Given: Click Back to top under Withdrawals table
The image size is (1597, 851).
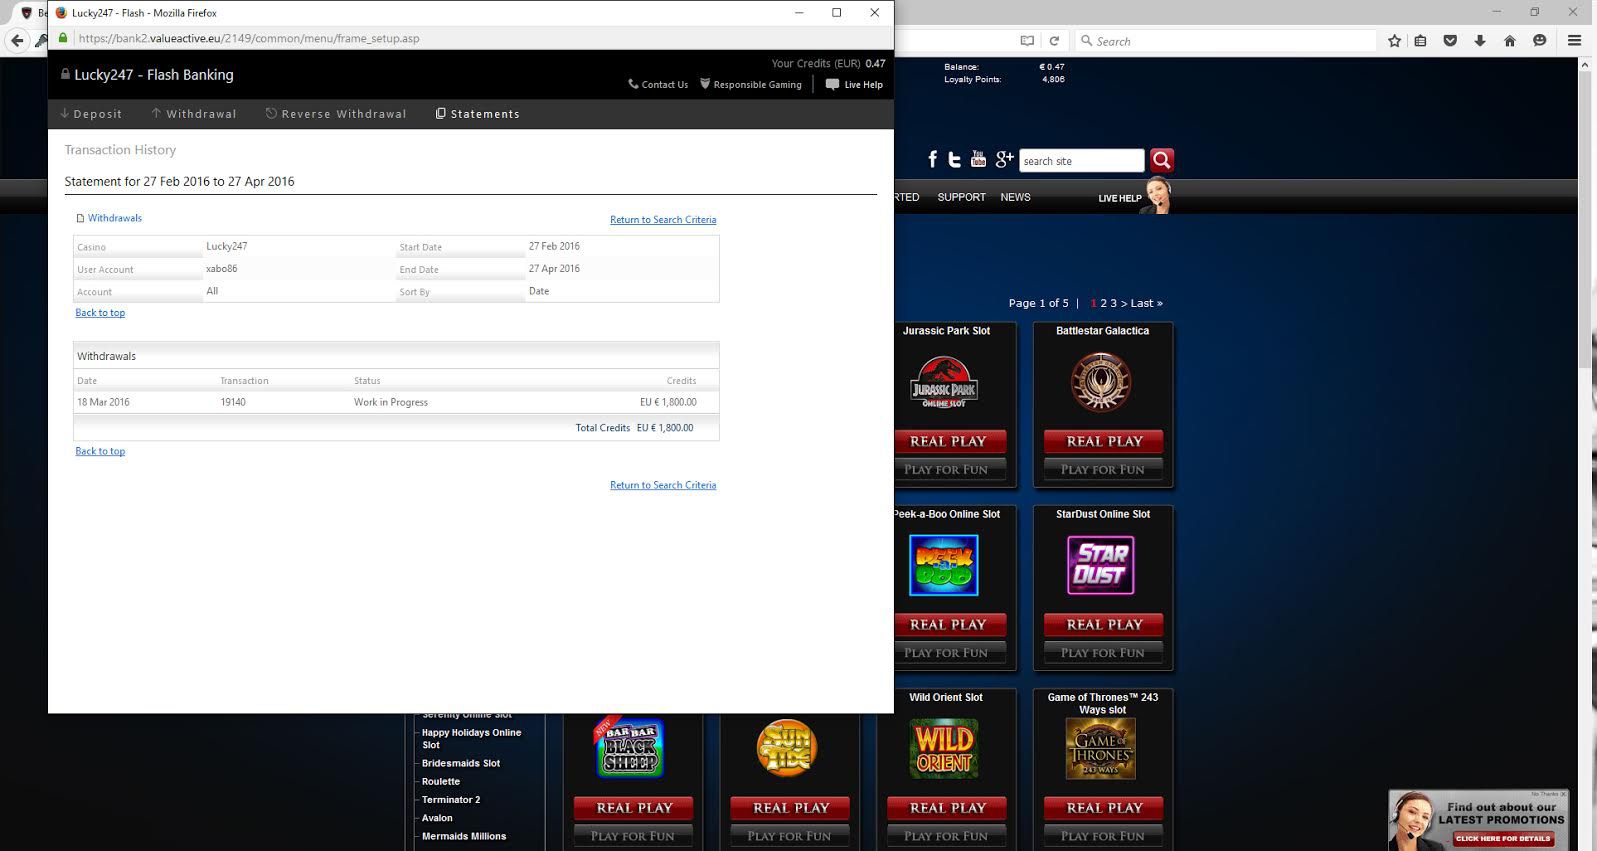Looking at the screenshot, I should [100, 451].
